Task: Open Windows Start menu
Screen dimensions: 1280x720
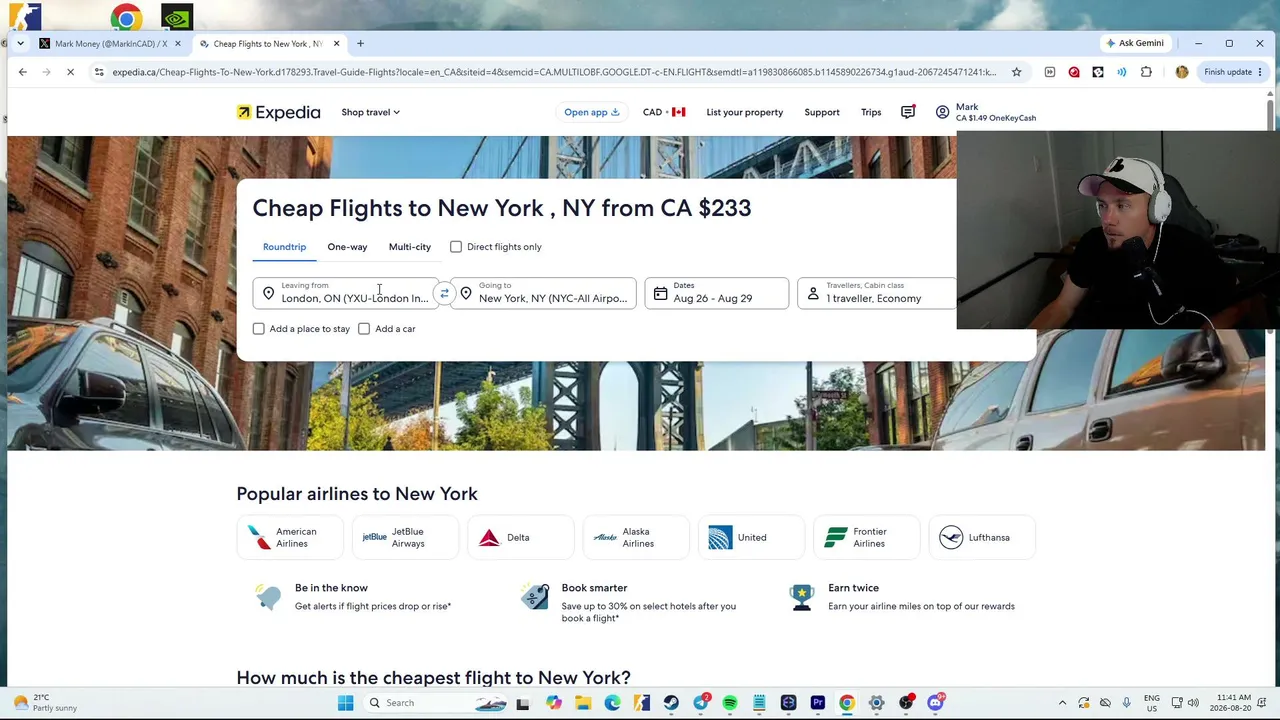Action: (x=346, y=703)
